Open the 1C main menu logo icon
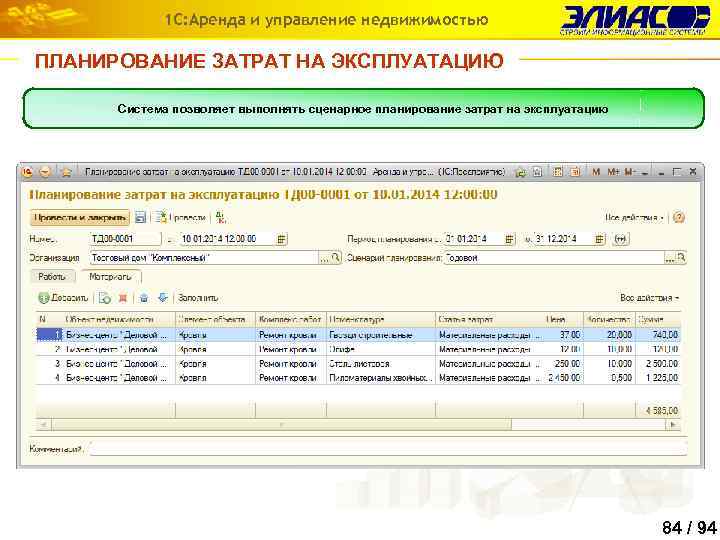720x540 pixels. (x=28, y=172)
